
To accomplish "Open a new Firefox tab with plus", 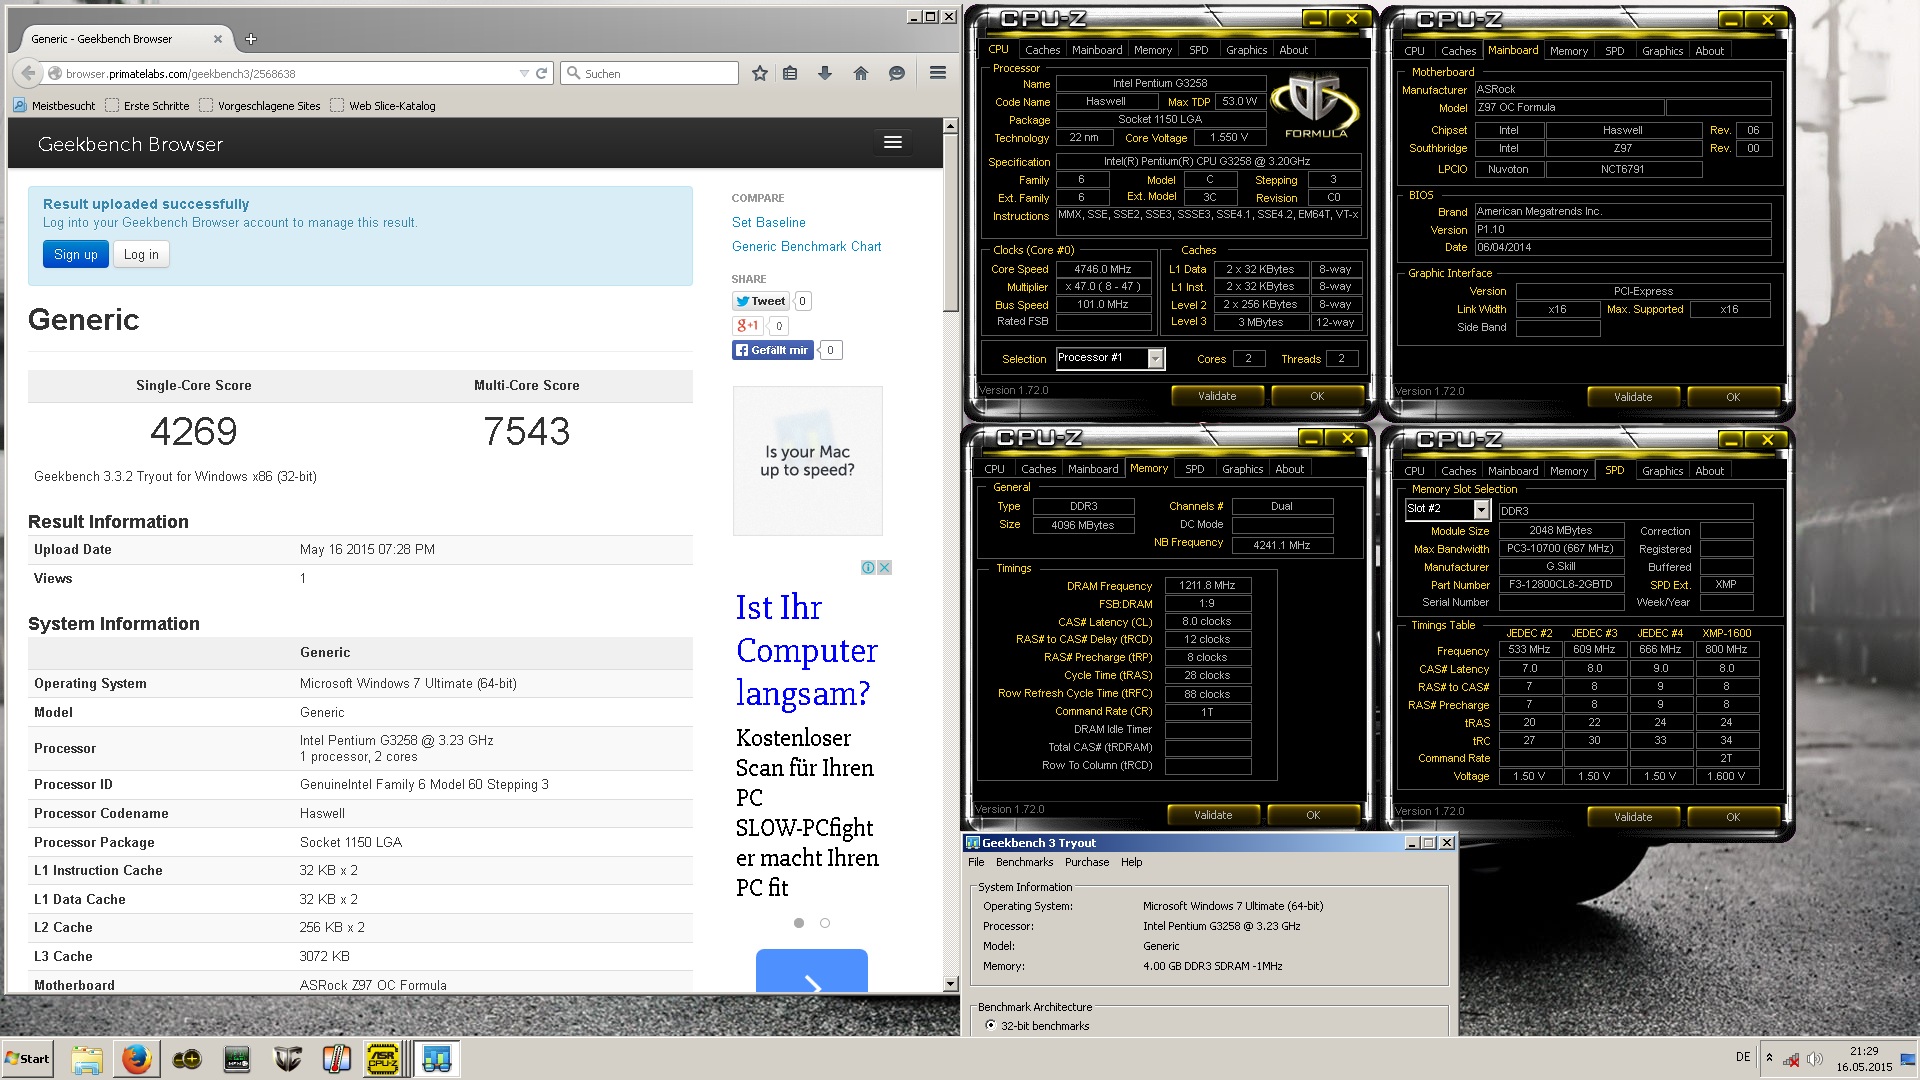I will [251, 39].
